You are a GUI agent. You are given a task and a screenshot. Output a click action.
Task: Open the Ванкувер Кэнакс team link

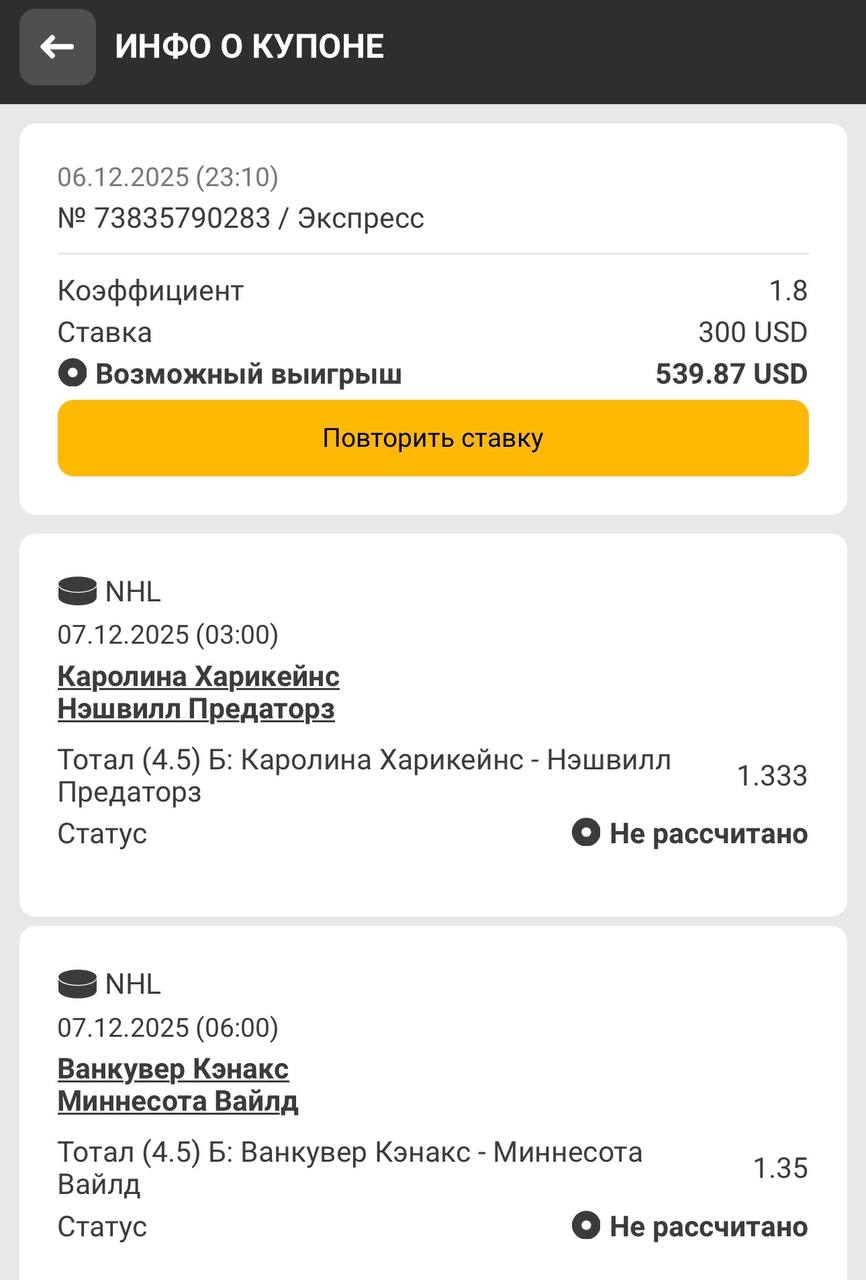click(x=173, y=1069)
